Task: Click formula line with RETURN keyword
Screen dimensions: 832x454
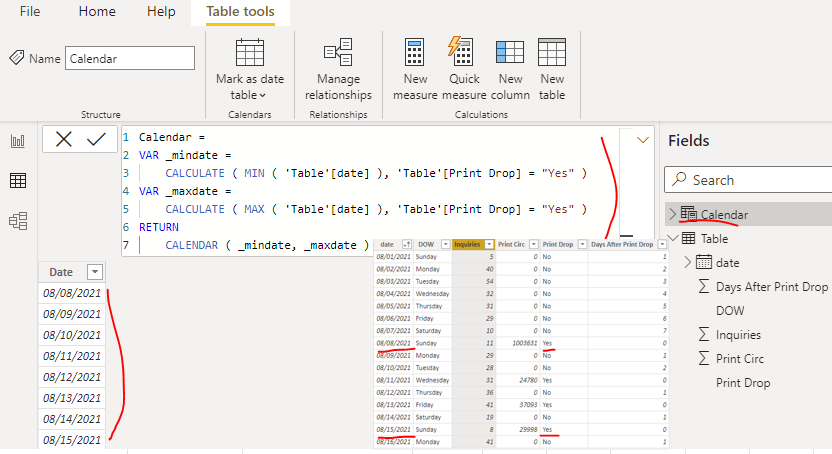Action: (x=159, y=227)
